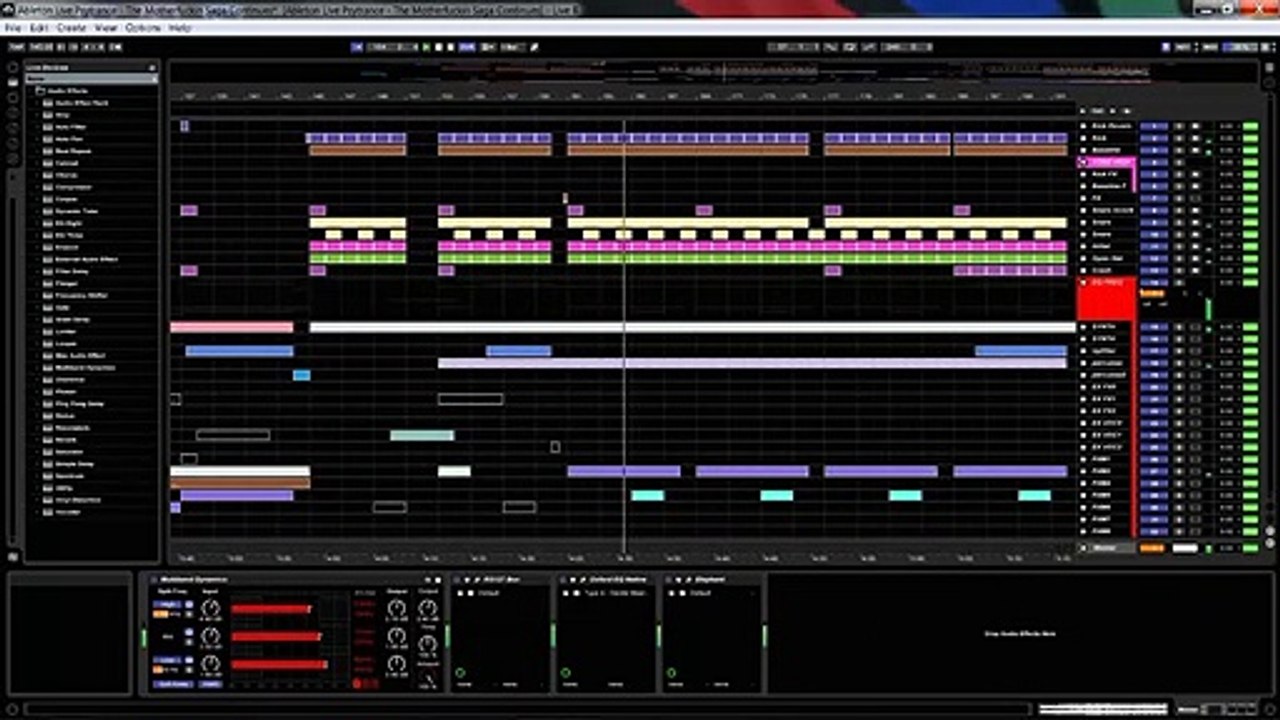The image size is (1280, 720).
Task: Toggle the pencil Draw Mode icon
Action: point(534,47)
